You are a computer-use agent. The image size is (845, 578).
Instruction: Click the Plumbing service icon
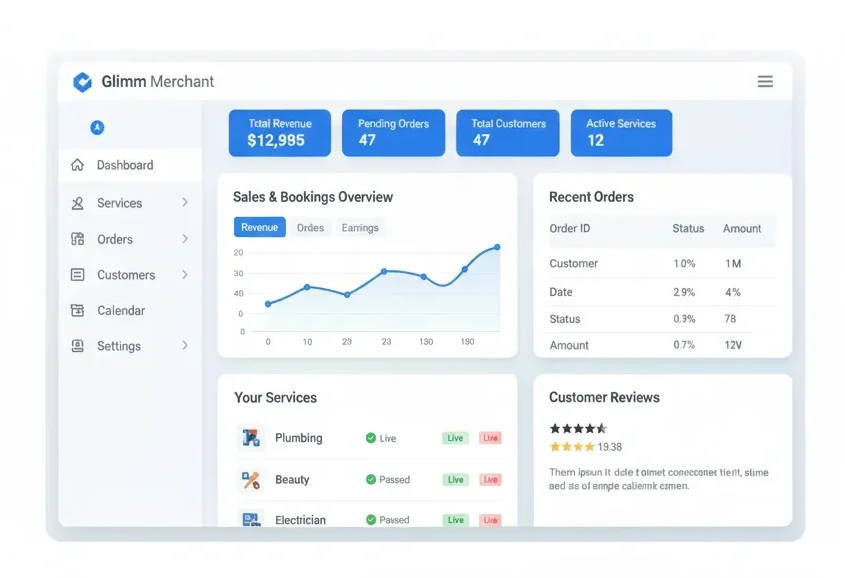tap(251, 438)
